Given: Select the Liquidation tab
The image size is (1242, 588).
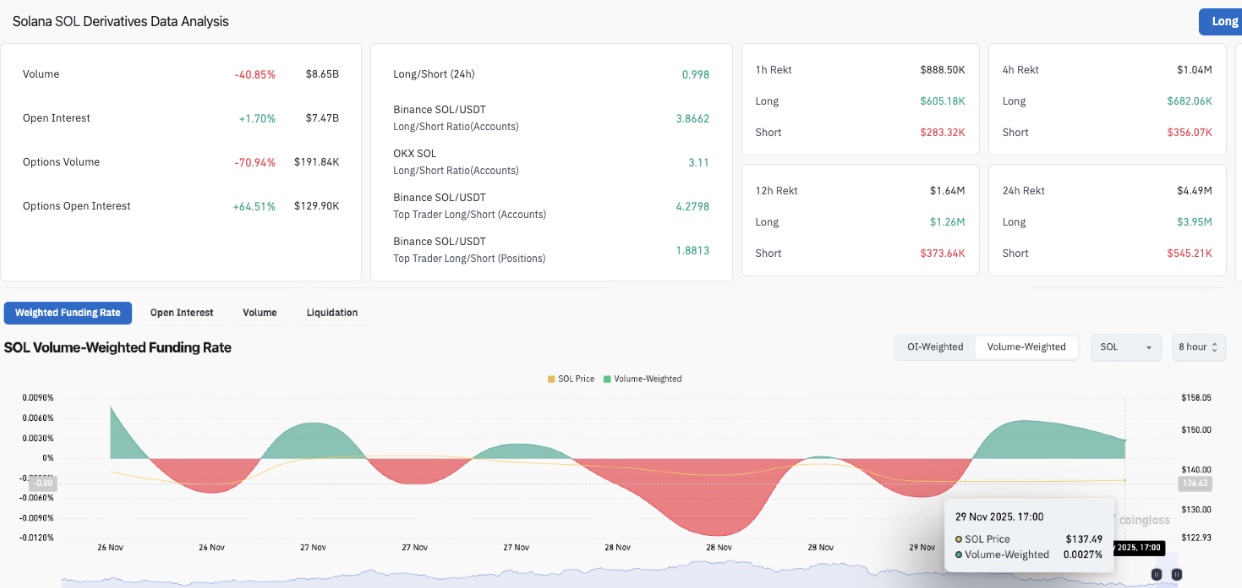Looking at the screenshot, I should 332,313.
